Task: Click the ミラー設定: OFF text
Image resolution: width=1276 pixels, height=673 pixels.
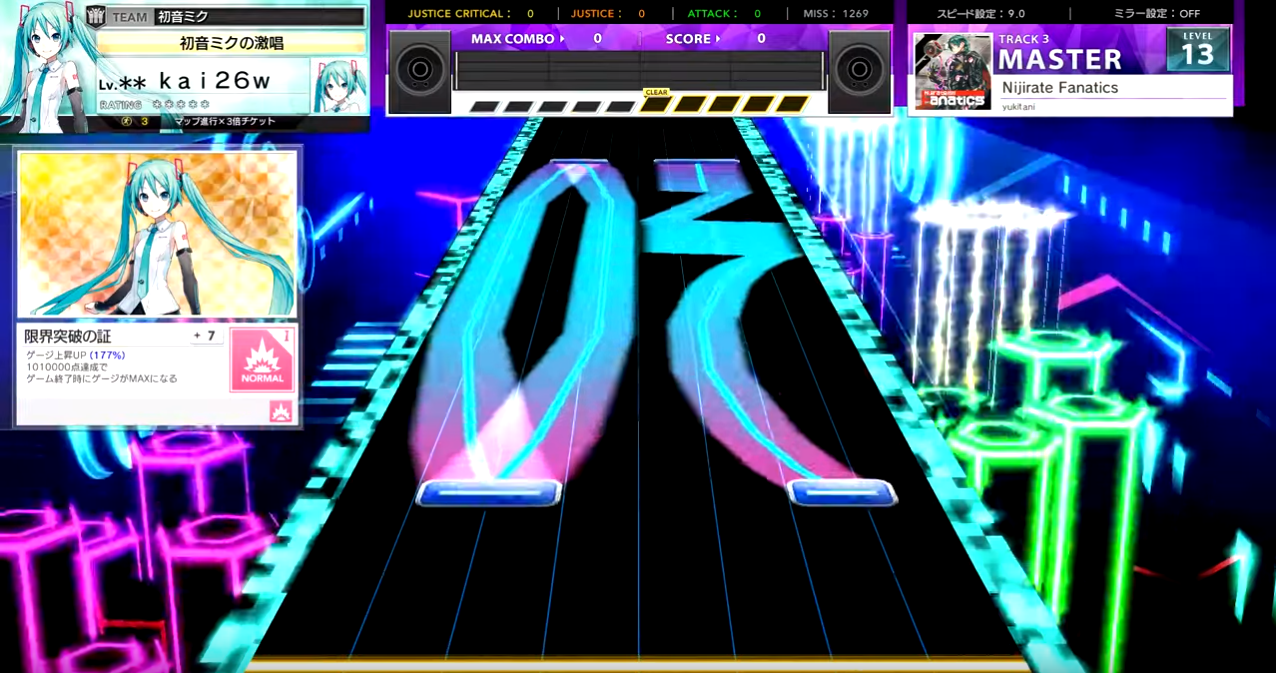Action: point(1157,13)
